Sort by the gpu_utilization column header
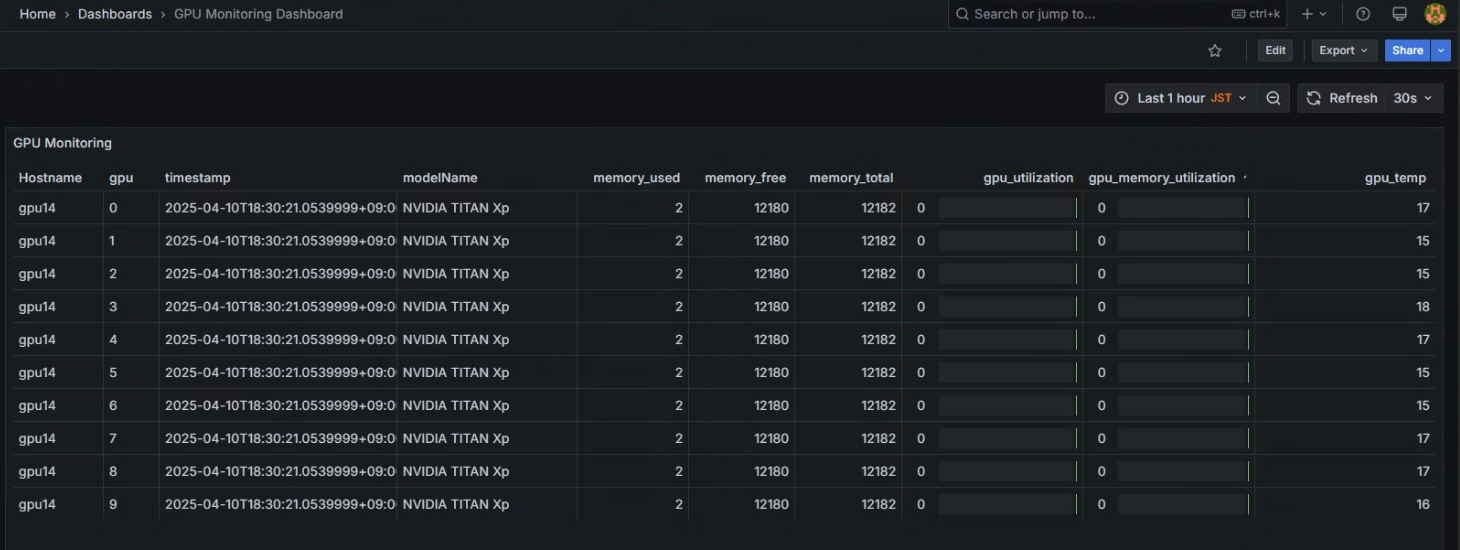 1028,178
